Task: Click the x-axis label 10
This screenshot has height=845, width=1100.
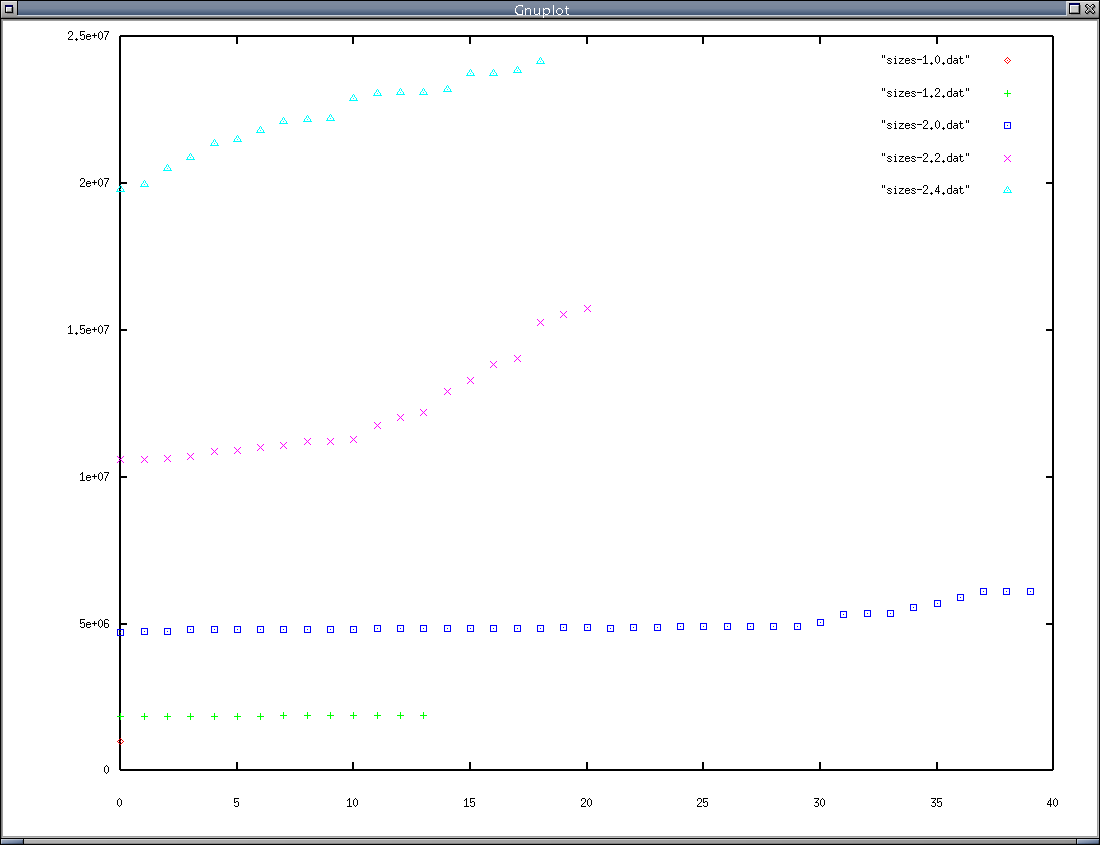Action: [352, 803]
